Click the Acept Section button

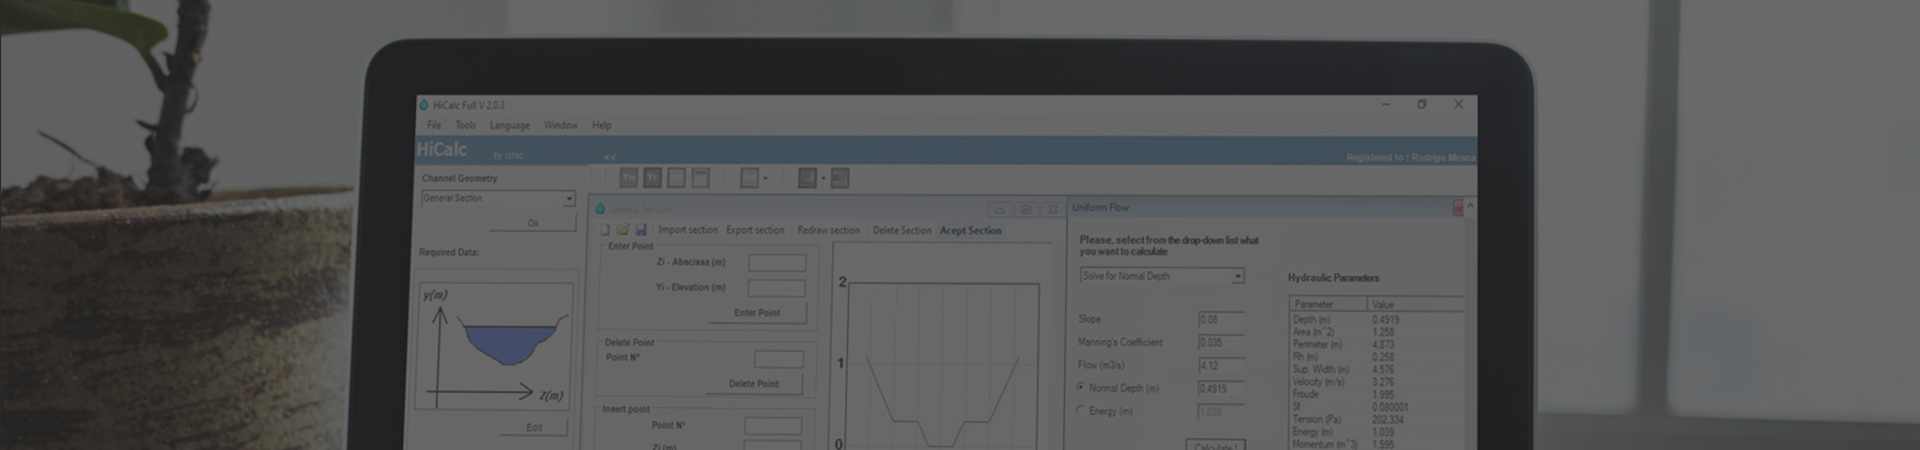(x=969, y=230)
